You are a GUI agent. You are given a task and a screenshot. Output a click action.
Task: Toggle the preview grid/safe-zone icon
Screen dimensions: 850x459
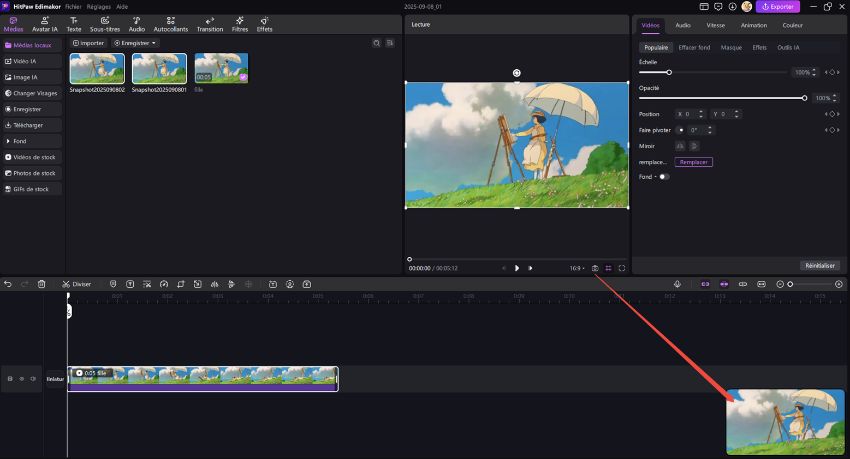click(x=608, y=268)
